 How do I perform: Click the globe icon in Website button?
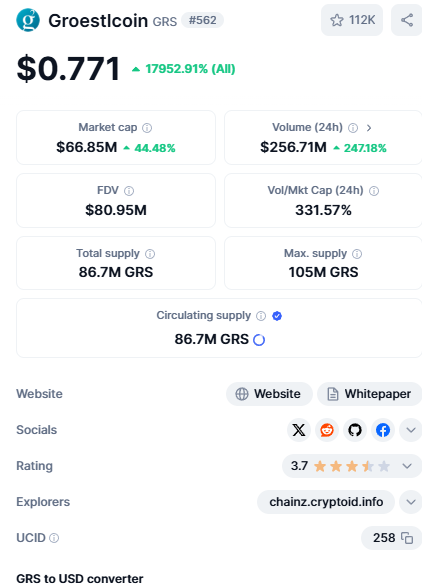(242, 394)
